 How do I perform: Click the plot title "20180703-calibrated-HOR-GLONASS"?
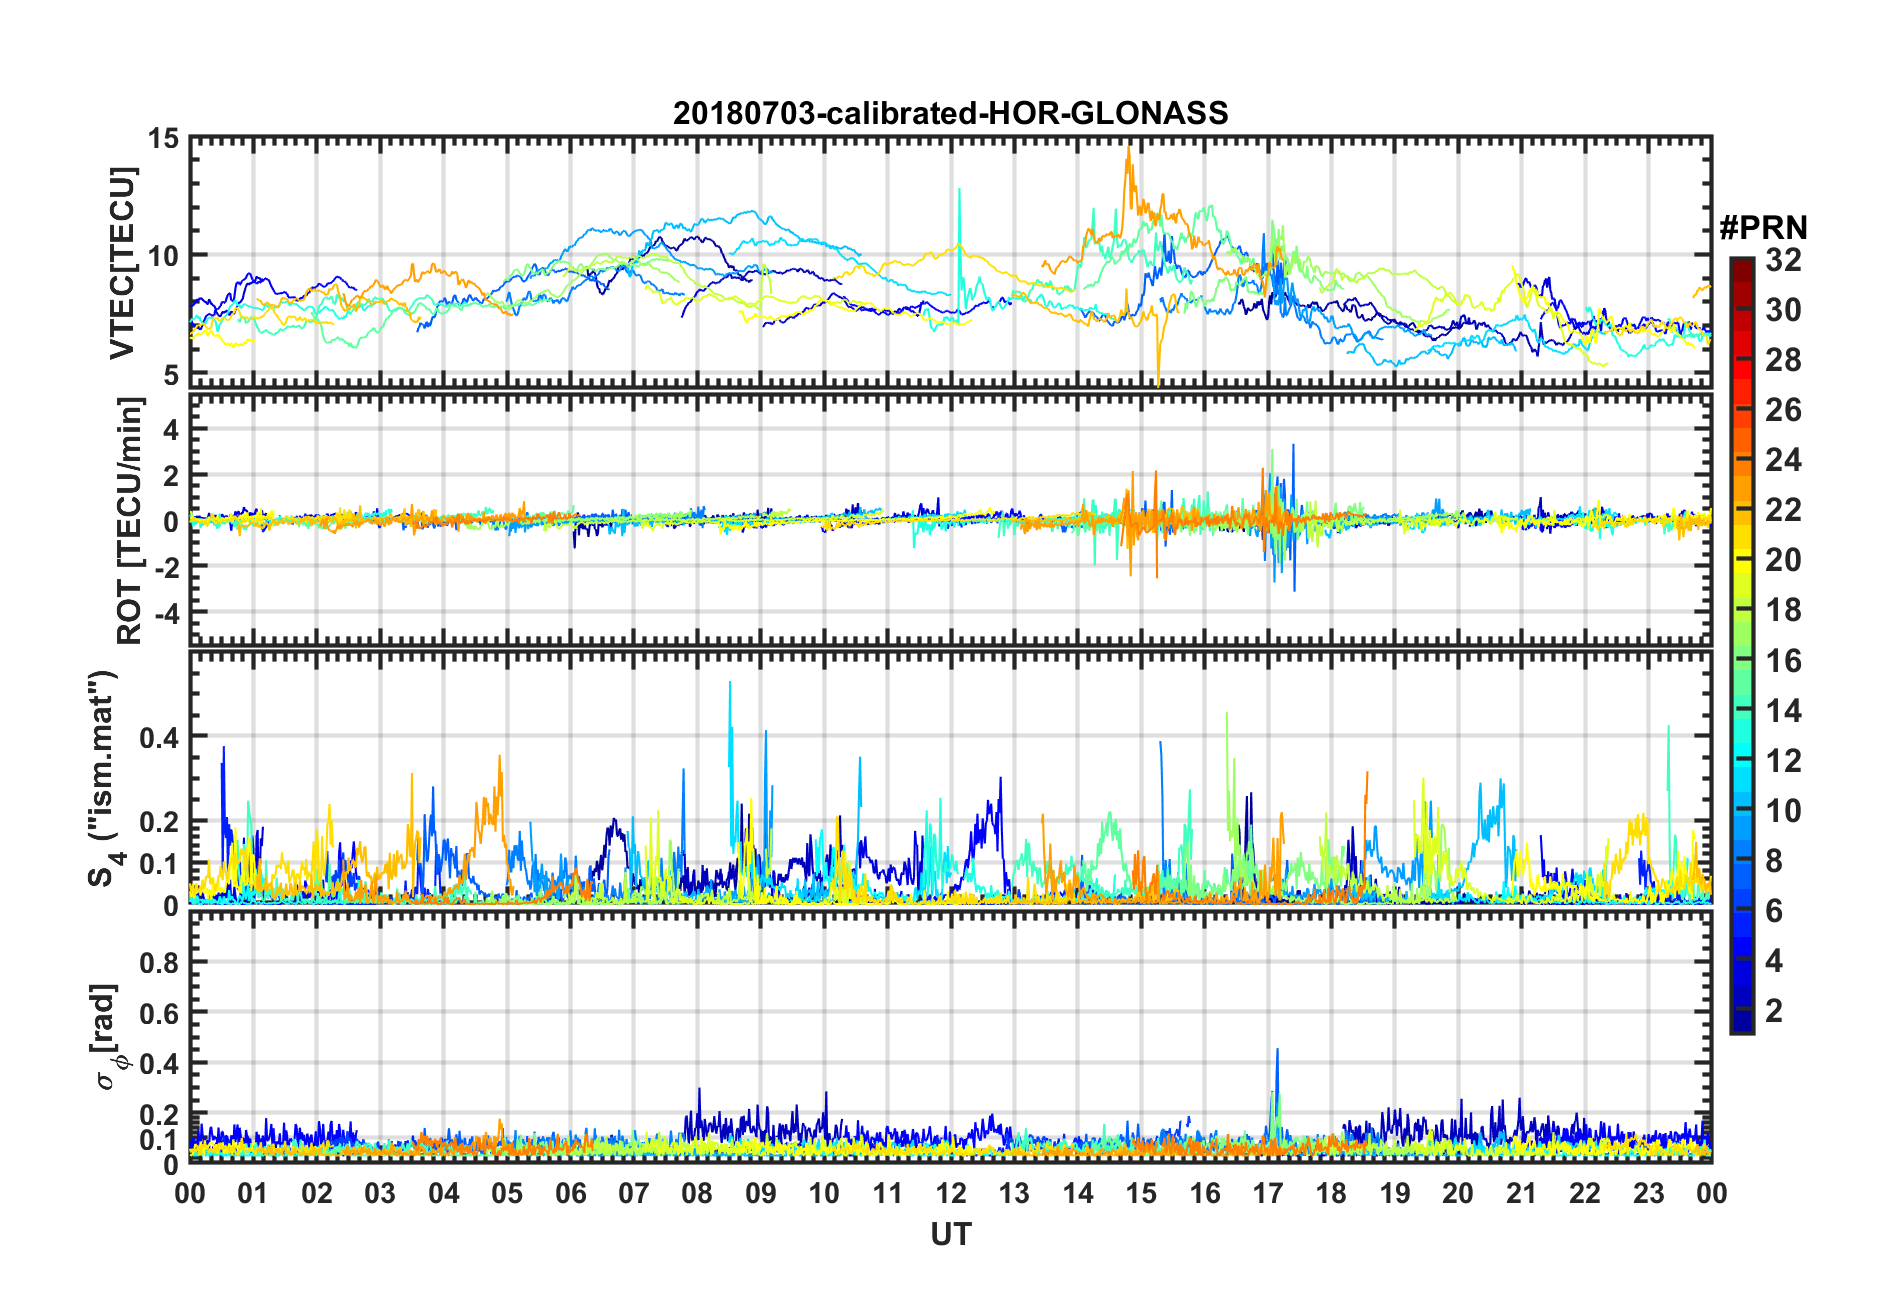click(950, 113)
